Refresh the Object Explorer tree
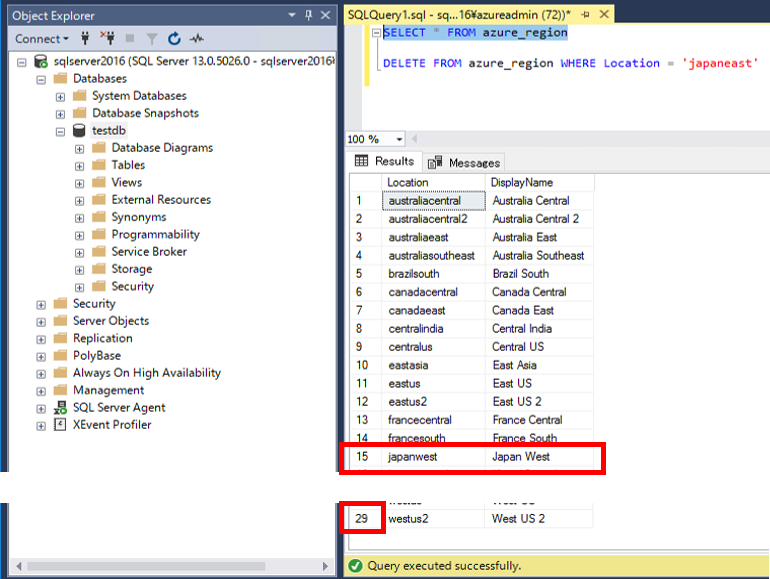Screen dimensions: 770x579 click(174, 38)
